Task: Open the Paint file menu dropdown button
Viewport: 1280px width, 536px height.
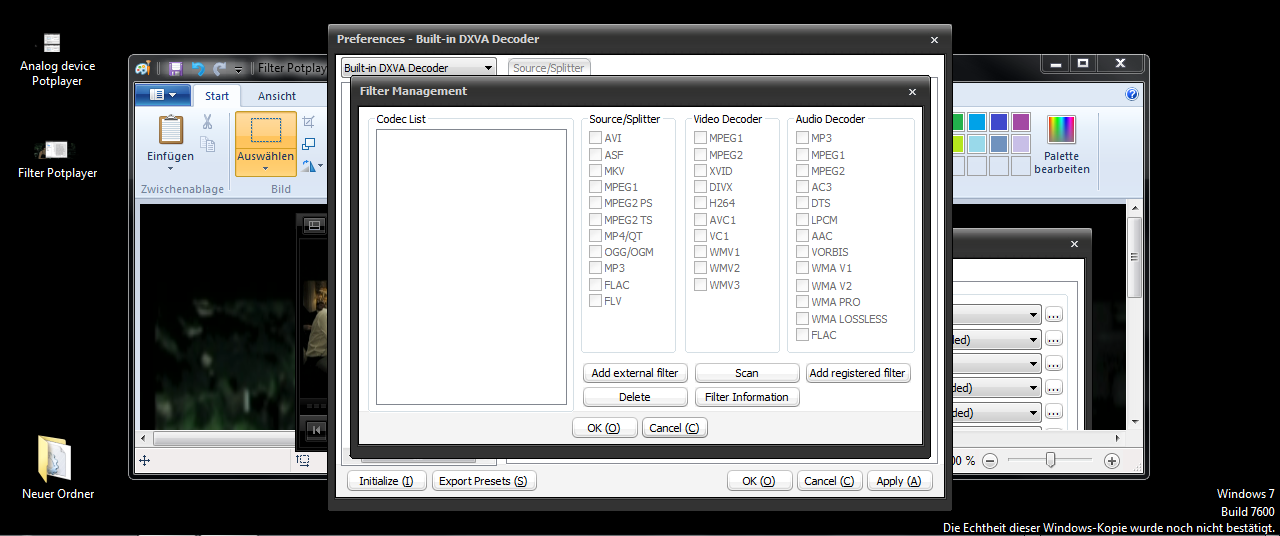Action: 162,95
